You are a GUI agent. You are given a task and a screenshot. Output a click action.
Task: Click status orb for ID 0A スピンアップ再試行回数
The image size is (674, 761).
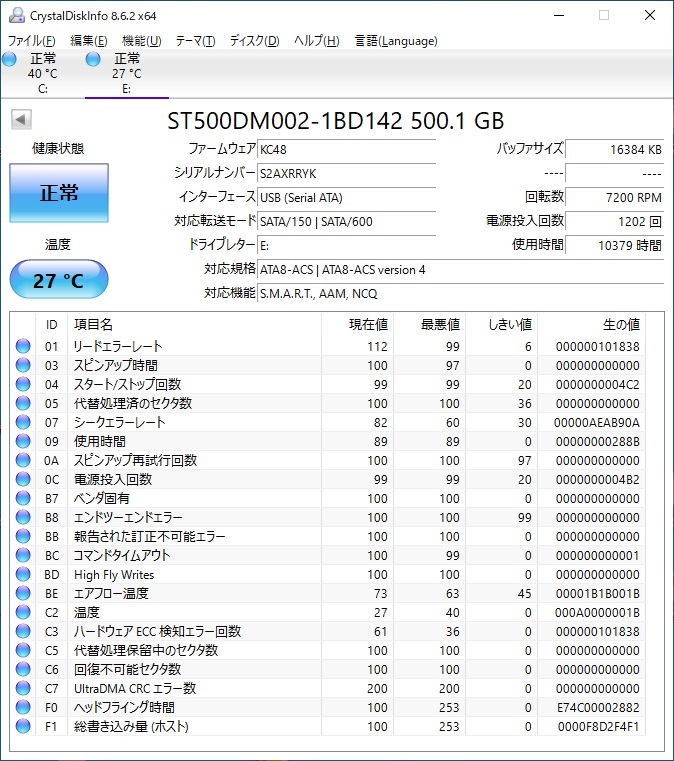(23, 460)
